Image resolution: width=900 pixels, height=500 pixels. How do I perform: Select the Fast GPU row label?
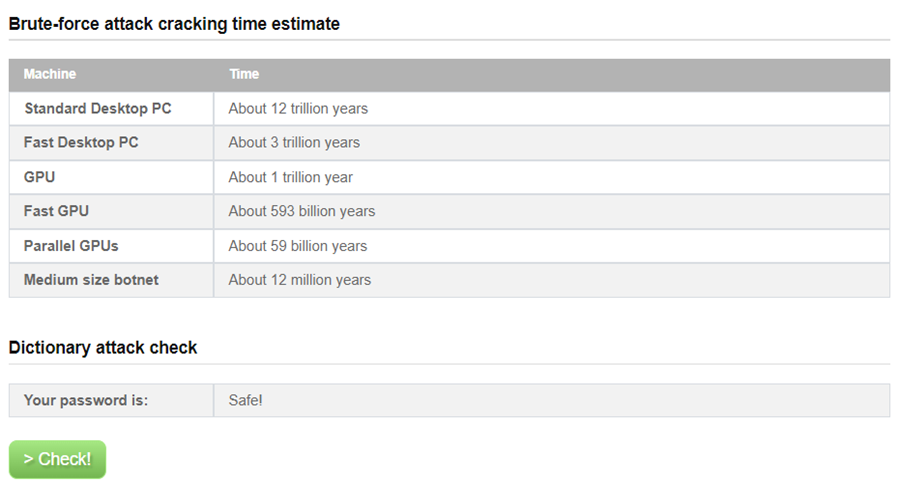click(56, 211)
